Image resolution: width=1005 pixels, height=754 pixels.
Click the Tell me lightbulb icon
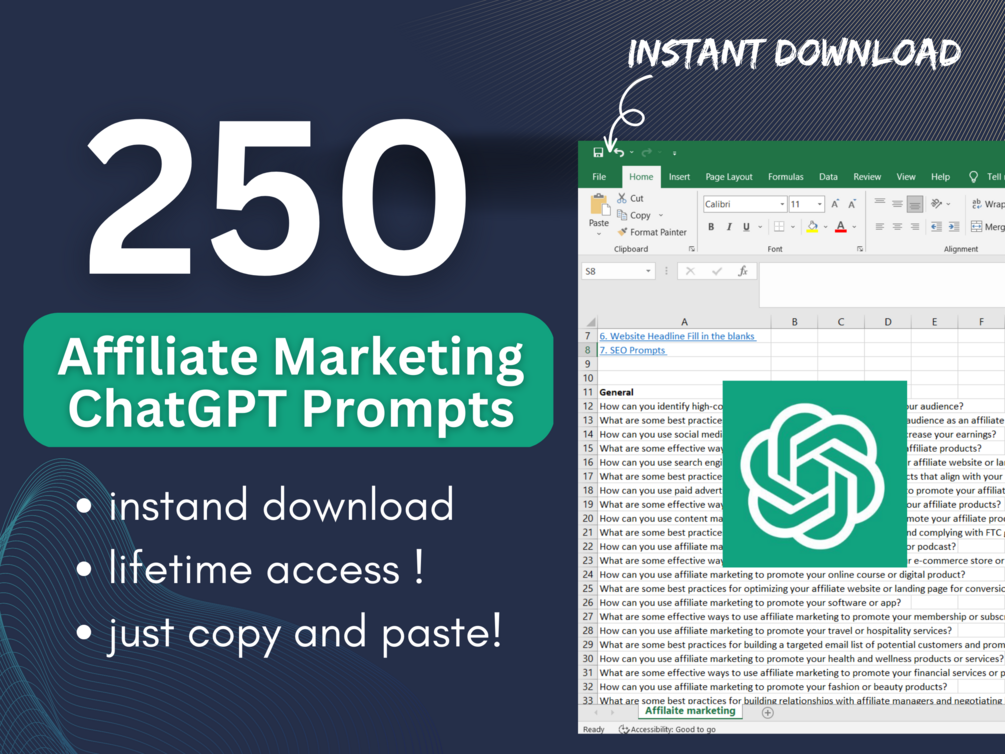[x=973, y=177]
